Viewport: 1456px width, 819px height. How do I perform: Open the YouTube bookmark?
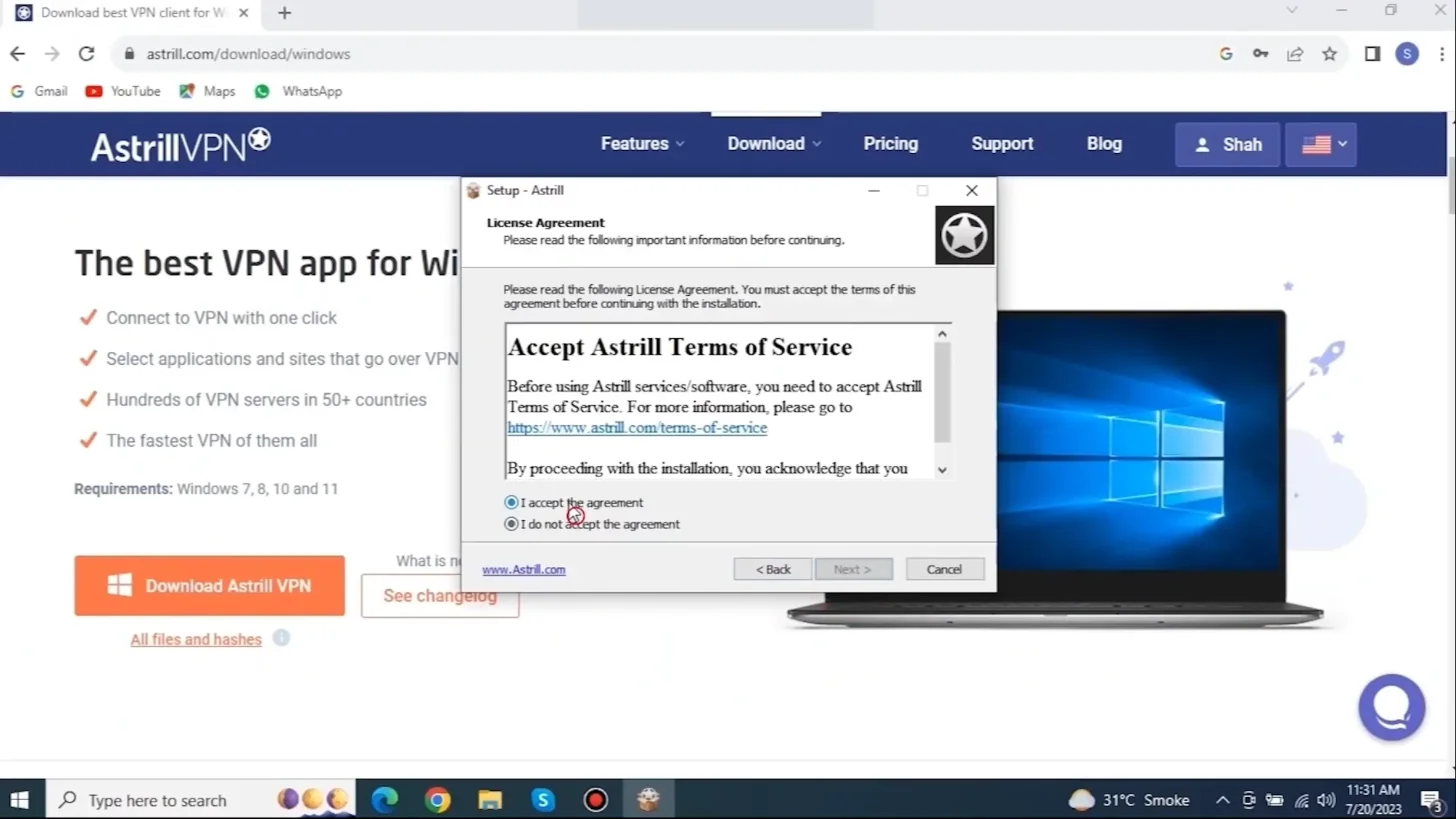pos(123,91)
